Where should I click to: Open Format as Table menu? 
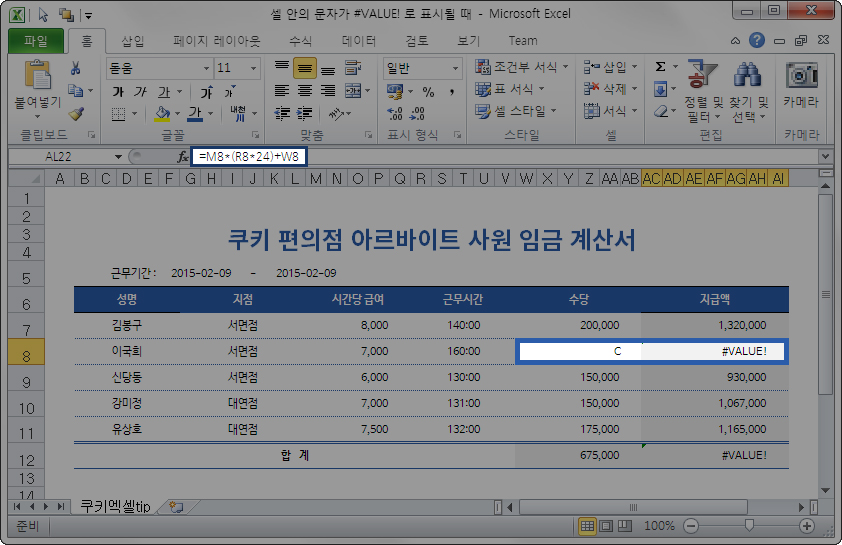510,89
